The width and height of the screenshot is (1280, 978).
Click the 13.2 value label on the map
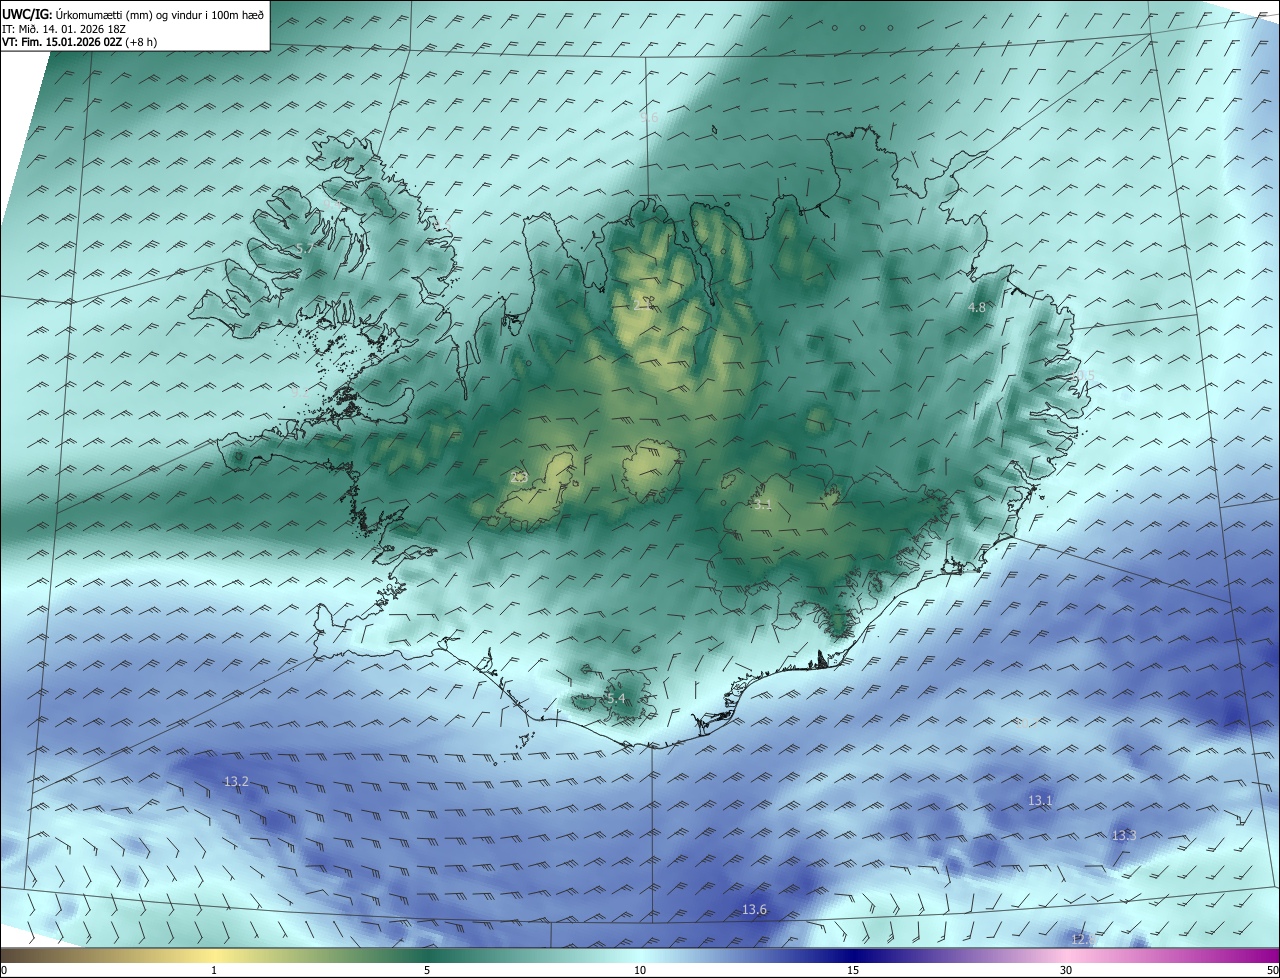click(x=236, y=782)
